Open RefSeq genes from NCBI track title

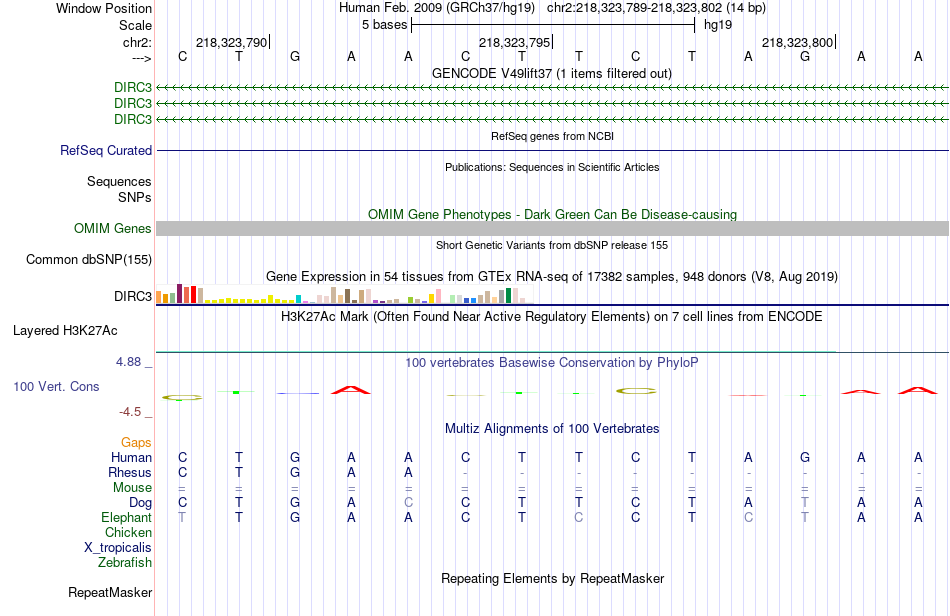point(552,136)
